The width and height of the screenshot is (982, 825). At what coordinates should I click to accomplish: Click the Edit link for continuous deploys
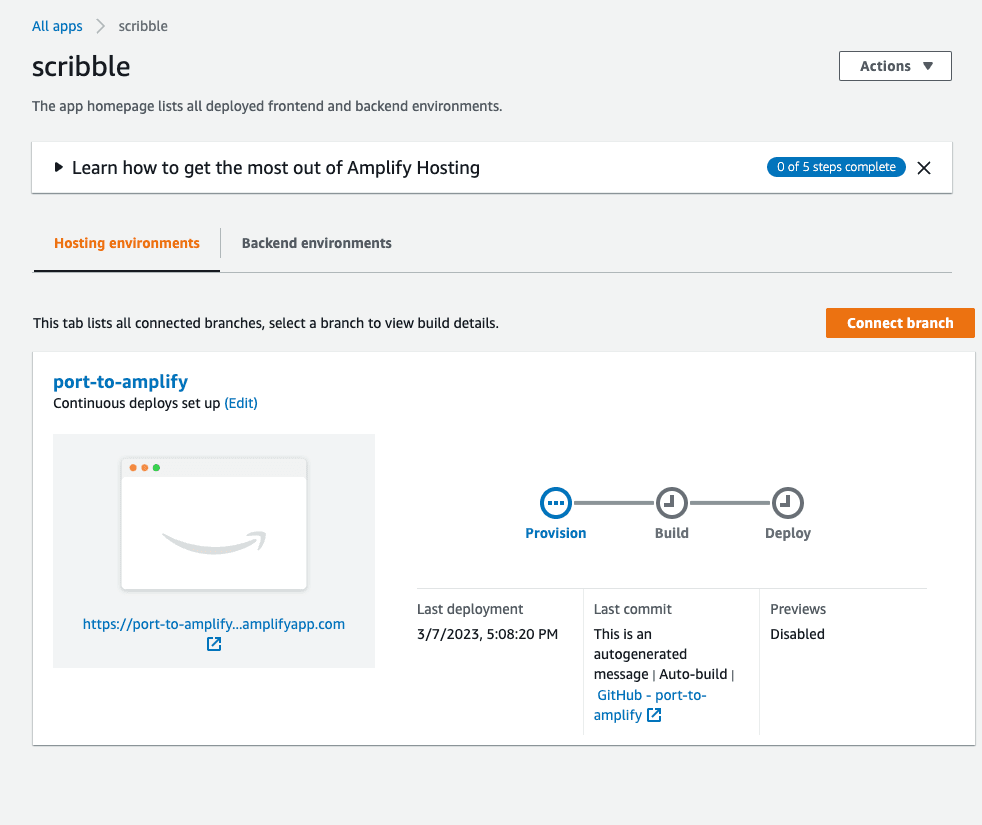(x=241, y=402)
